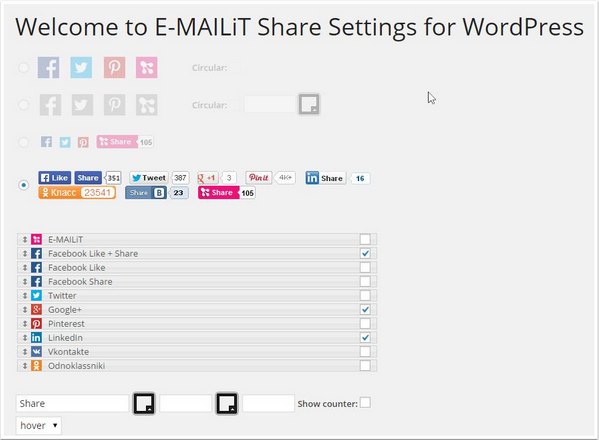Click the large pink E-MAILiT icon

click(147, 68)
